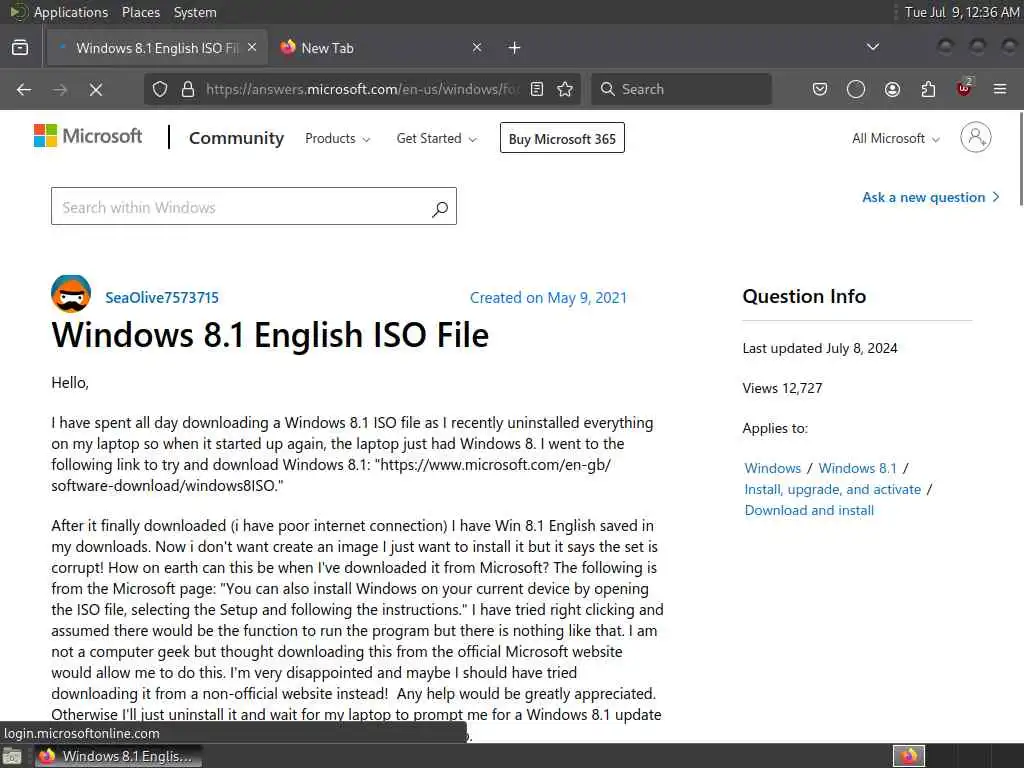Click the Last updated July 8, 2024 text
This screenshot has width=1024, height=768.
pos(820,348)
